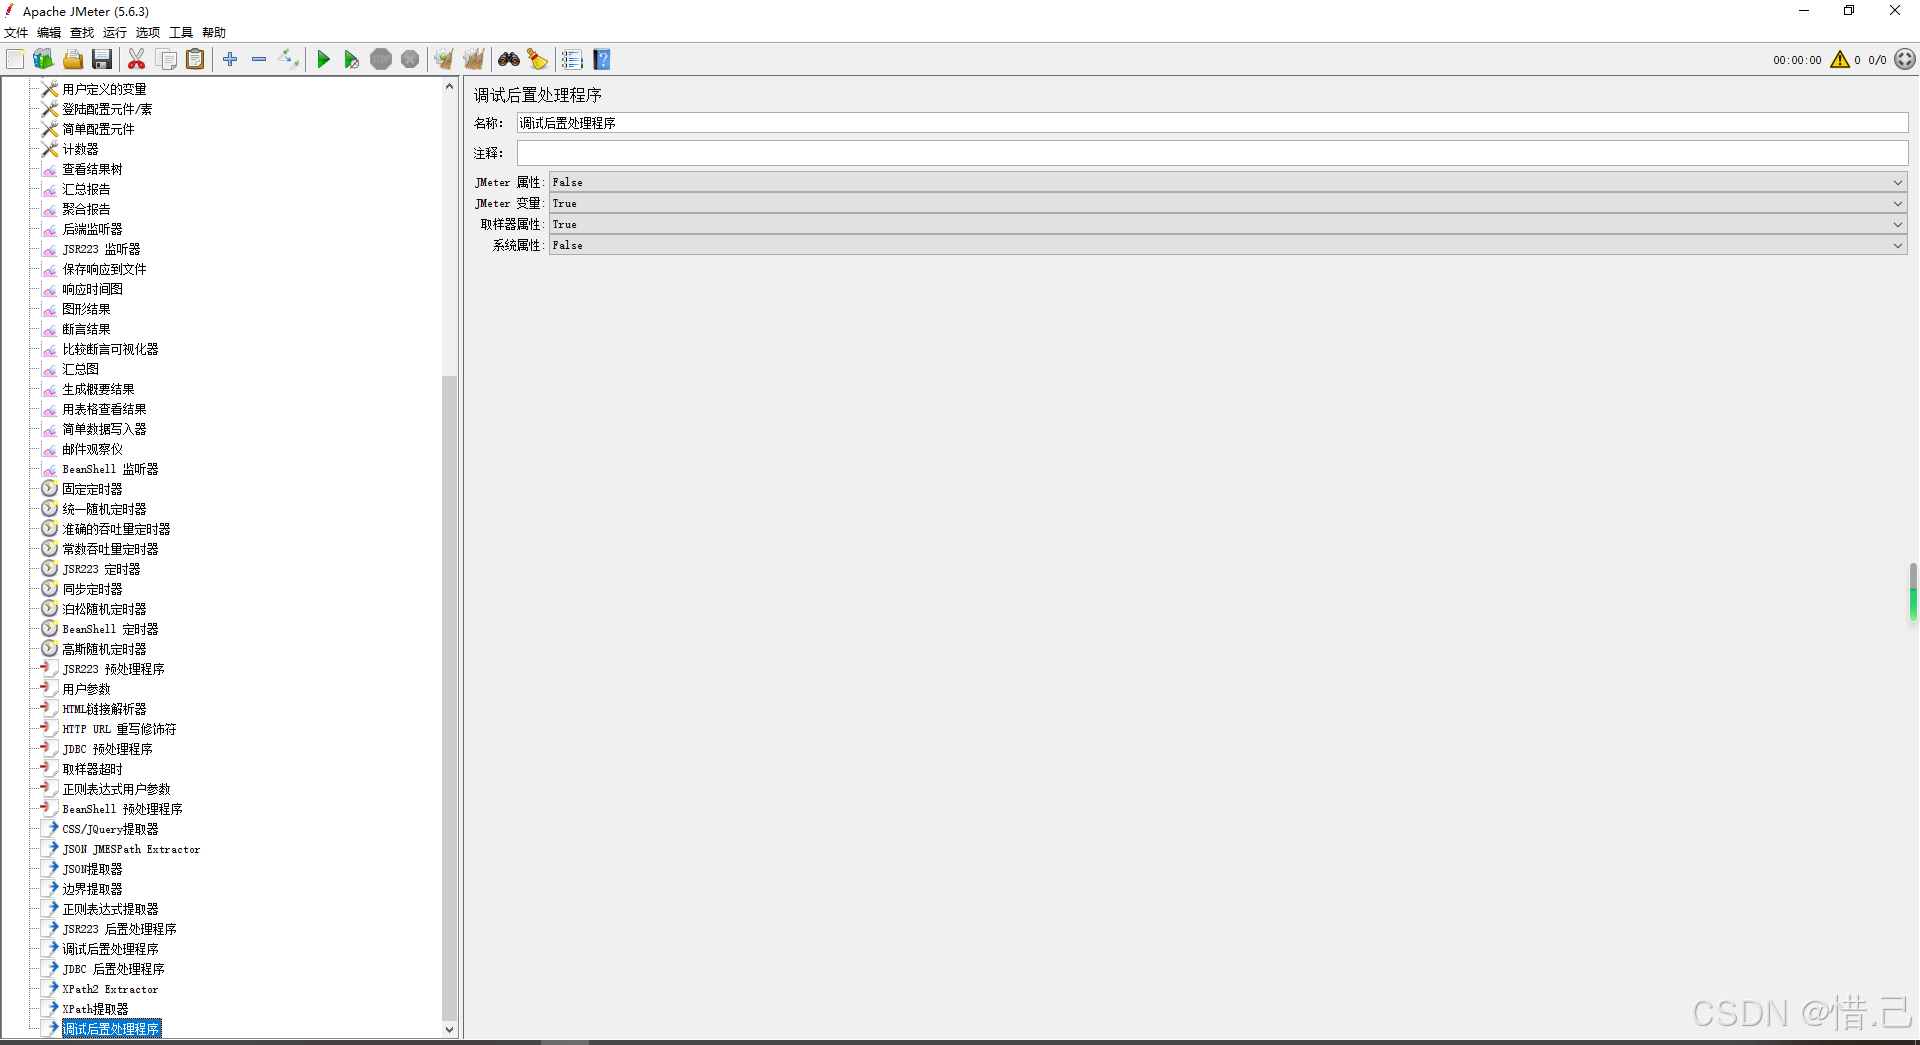Screen dimensions: 1920x1045
Task: Click the tree scrollbar down arrow
Action: point(449,1029)
